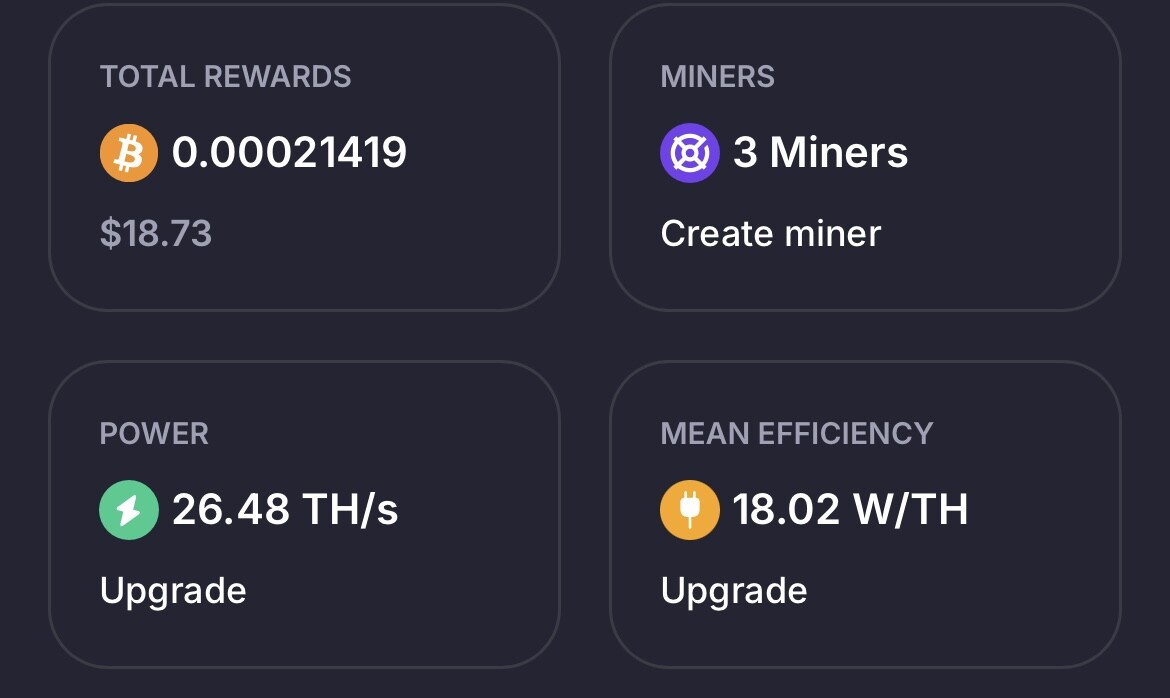
Task: Select the 0.00021419 BTC rewards value
Action: pyautogui.click(x=290, y=152)
